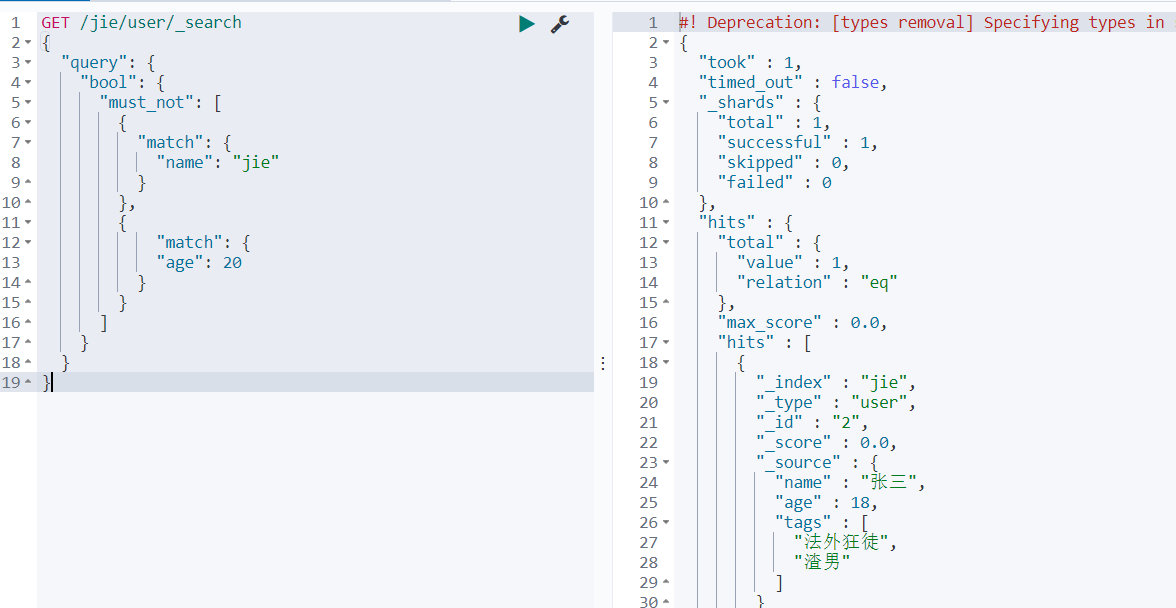Open the wrench request options icon

point(560,24)
